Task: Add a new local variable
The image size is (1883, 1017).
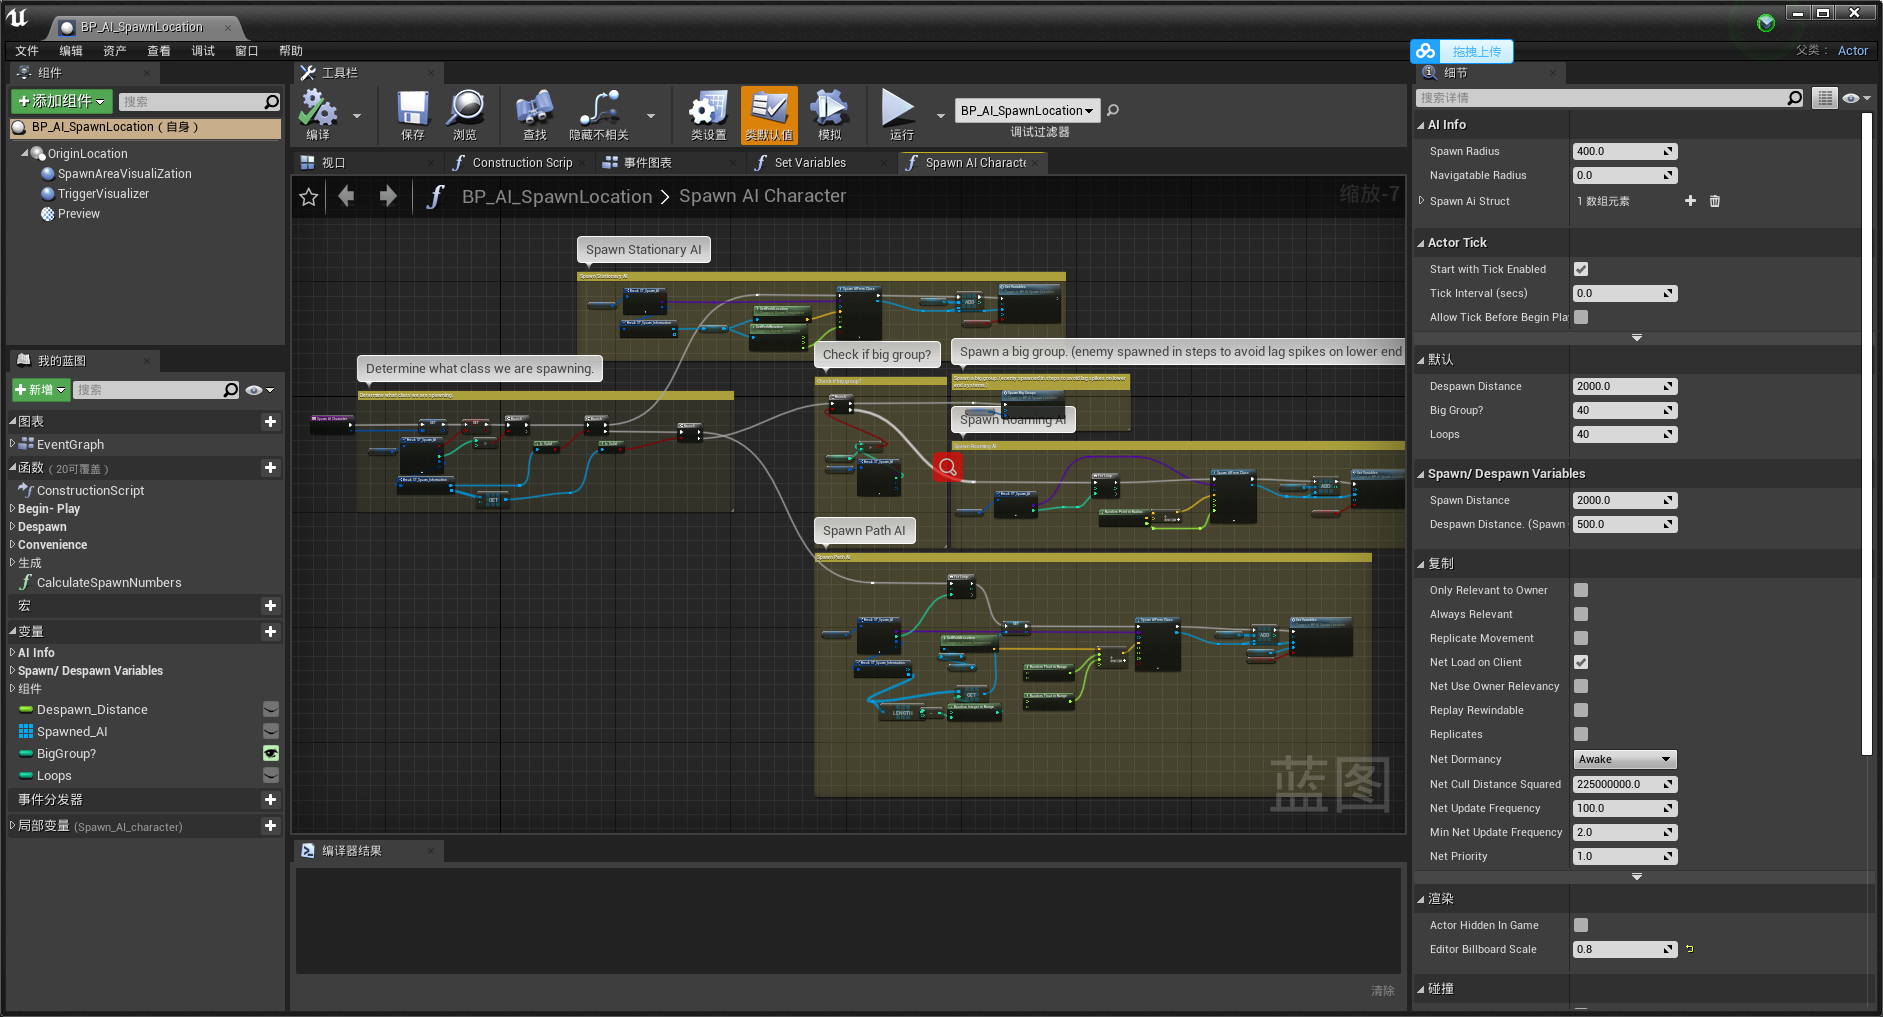Action: (x=270, y=826)
